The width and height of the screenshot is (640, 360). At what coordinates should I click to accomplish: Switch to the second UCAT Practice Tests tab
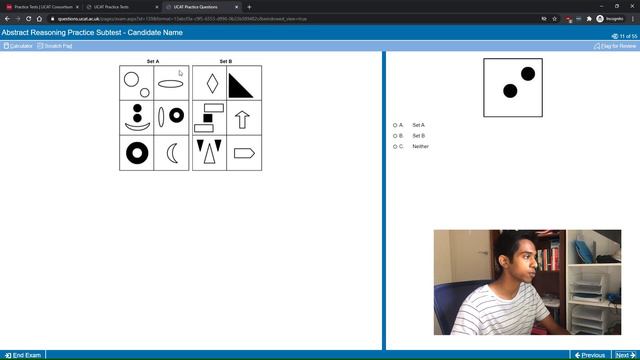122,7
